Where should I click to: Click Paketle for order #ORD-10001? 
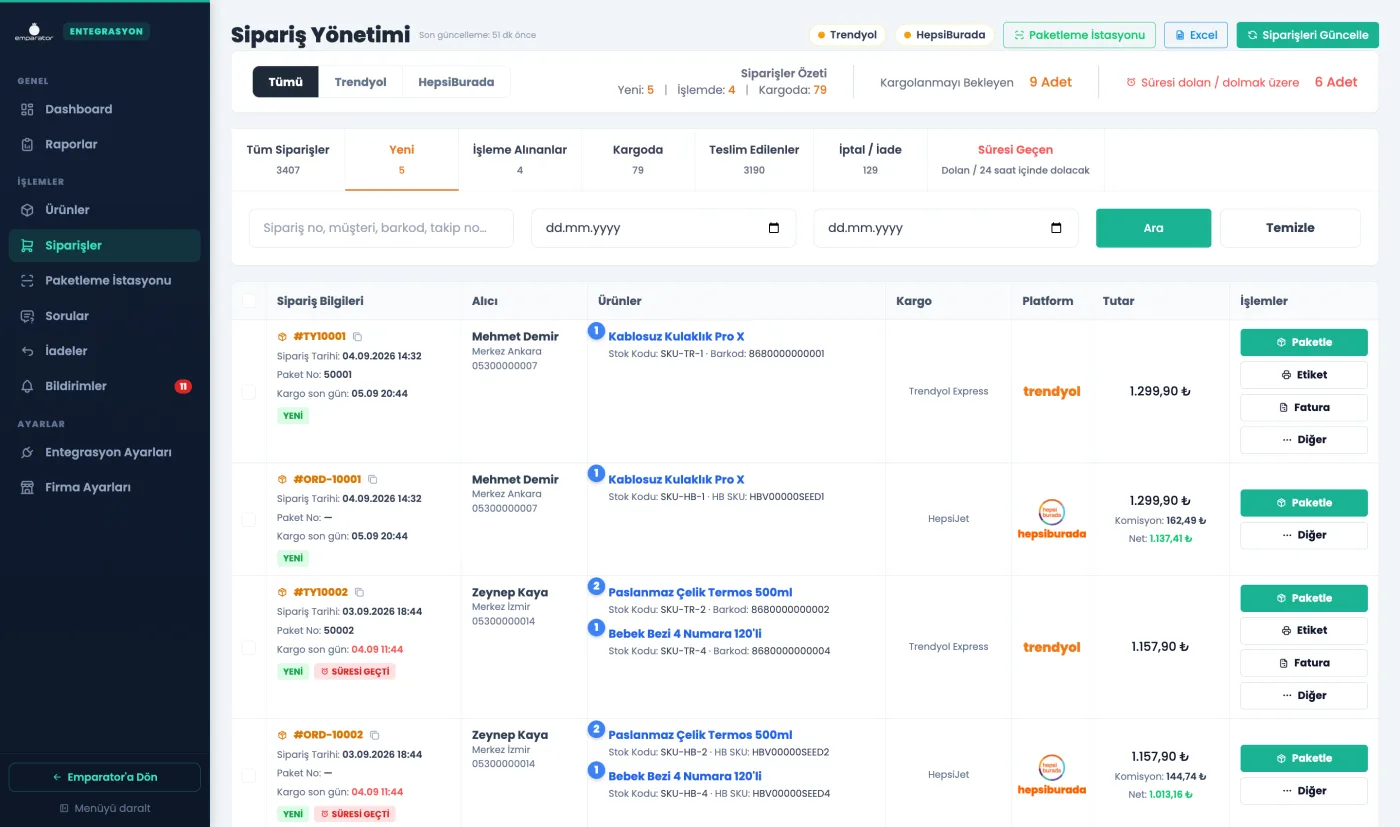click(x=1304, y=503)
